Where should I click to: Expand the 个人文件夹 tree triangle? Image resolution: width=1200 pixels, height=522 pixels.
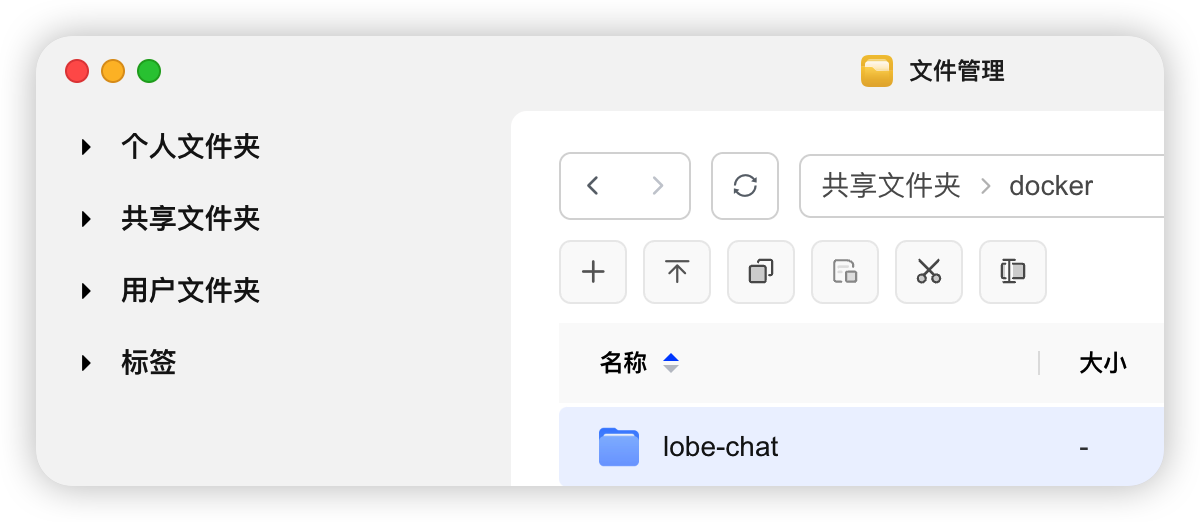point(87,148)
